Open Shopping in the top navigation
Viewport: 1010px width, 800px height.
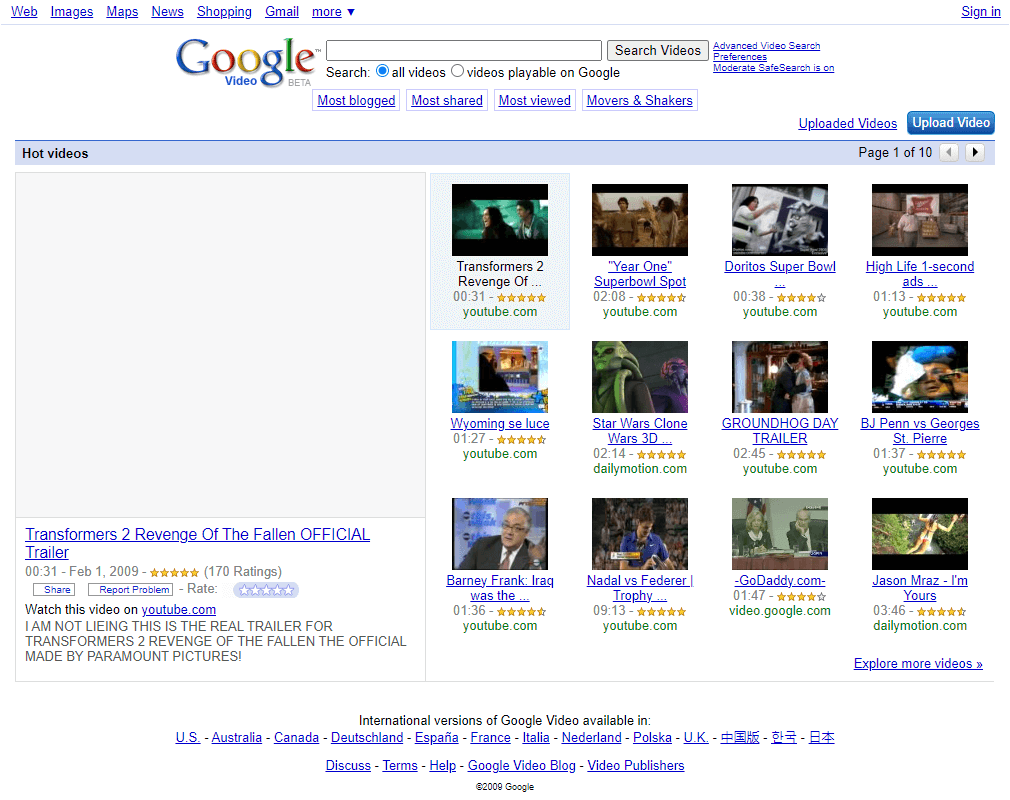click(x=224, y=12)
